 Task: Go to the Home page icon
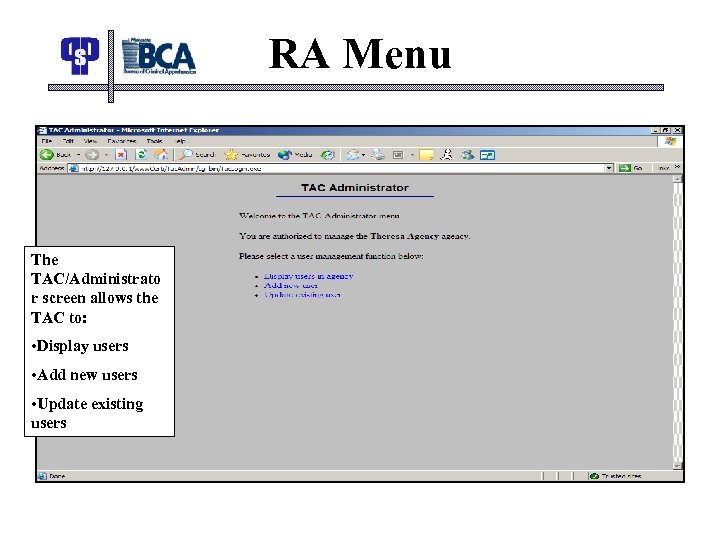click(161, 155)
